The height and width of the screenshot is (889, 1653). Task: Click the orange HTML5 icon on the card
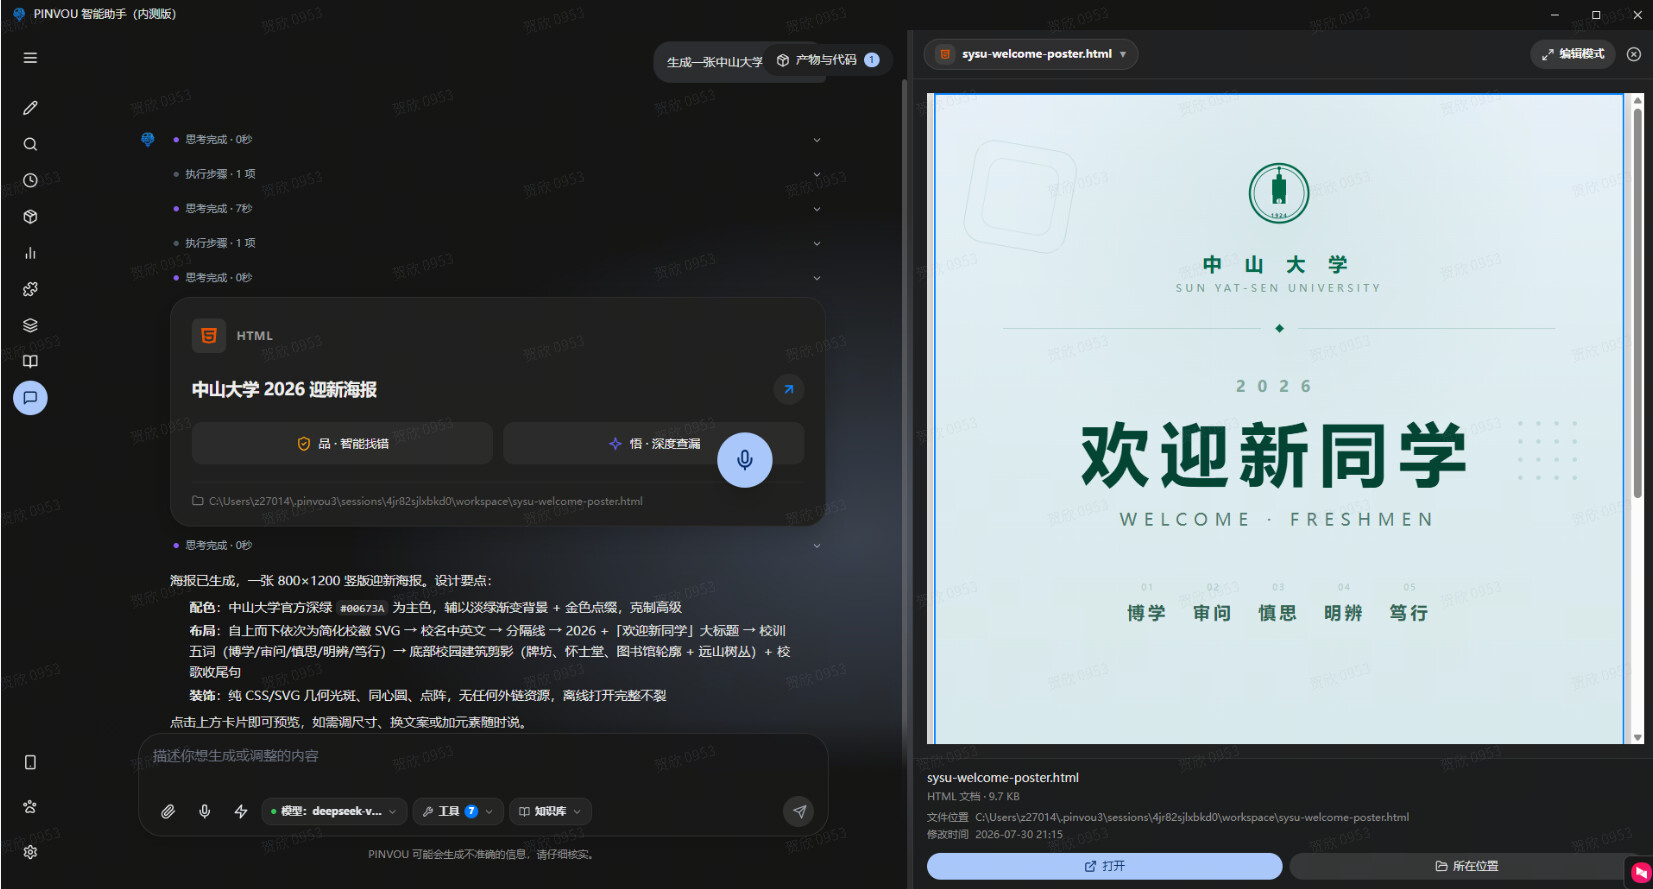[209, 336]
